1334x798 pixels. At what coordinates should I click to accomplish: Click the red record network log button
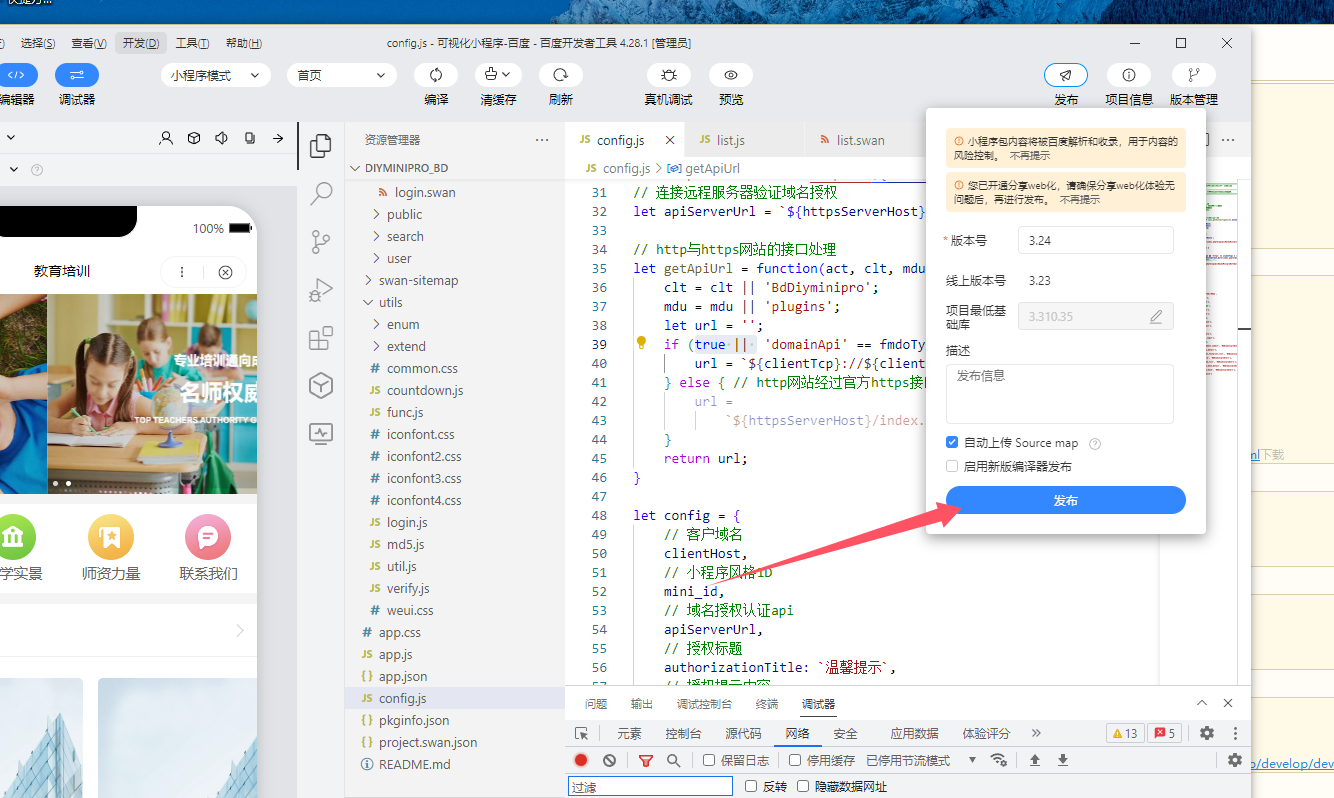581,760
